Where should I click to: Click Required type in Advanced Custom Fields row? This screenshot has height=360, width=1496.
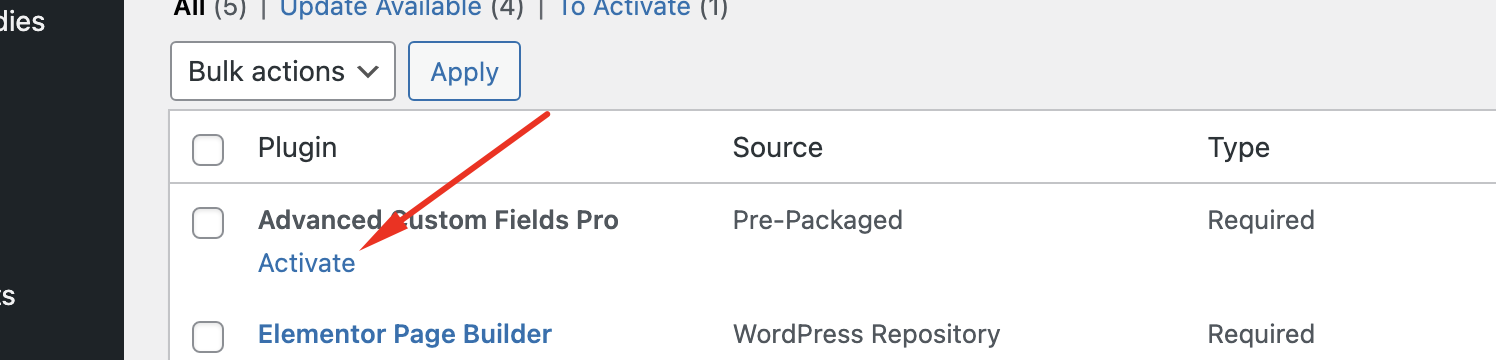click(1261, 220)
